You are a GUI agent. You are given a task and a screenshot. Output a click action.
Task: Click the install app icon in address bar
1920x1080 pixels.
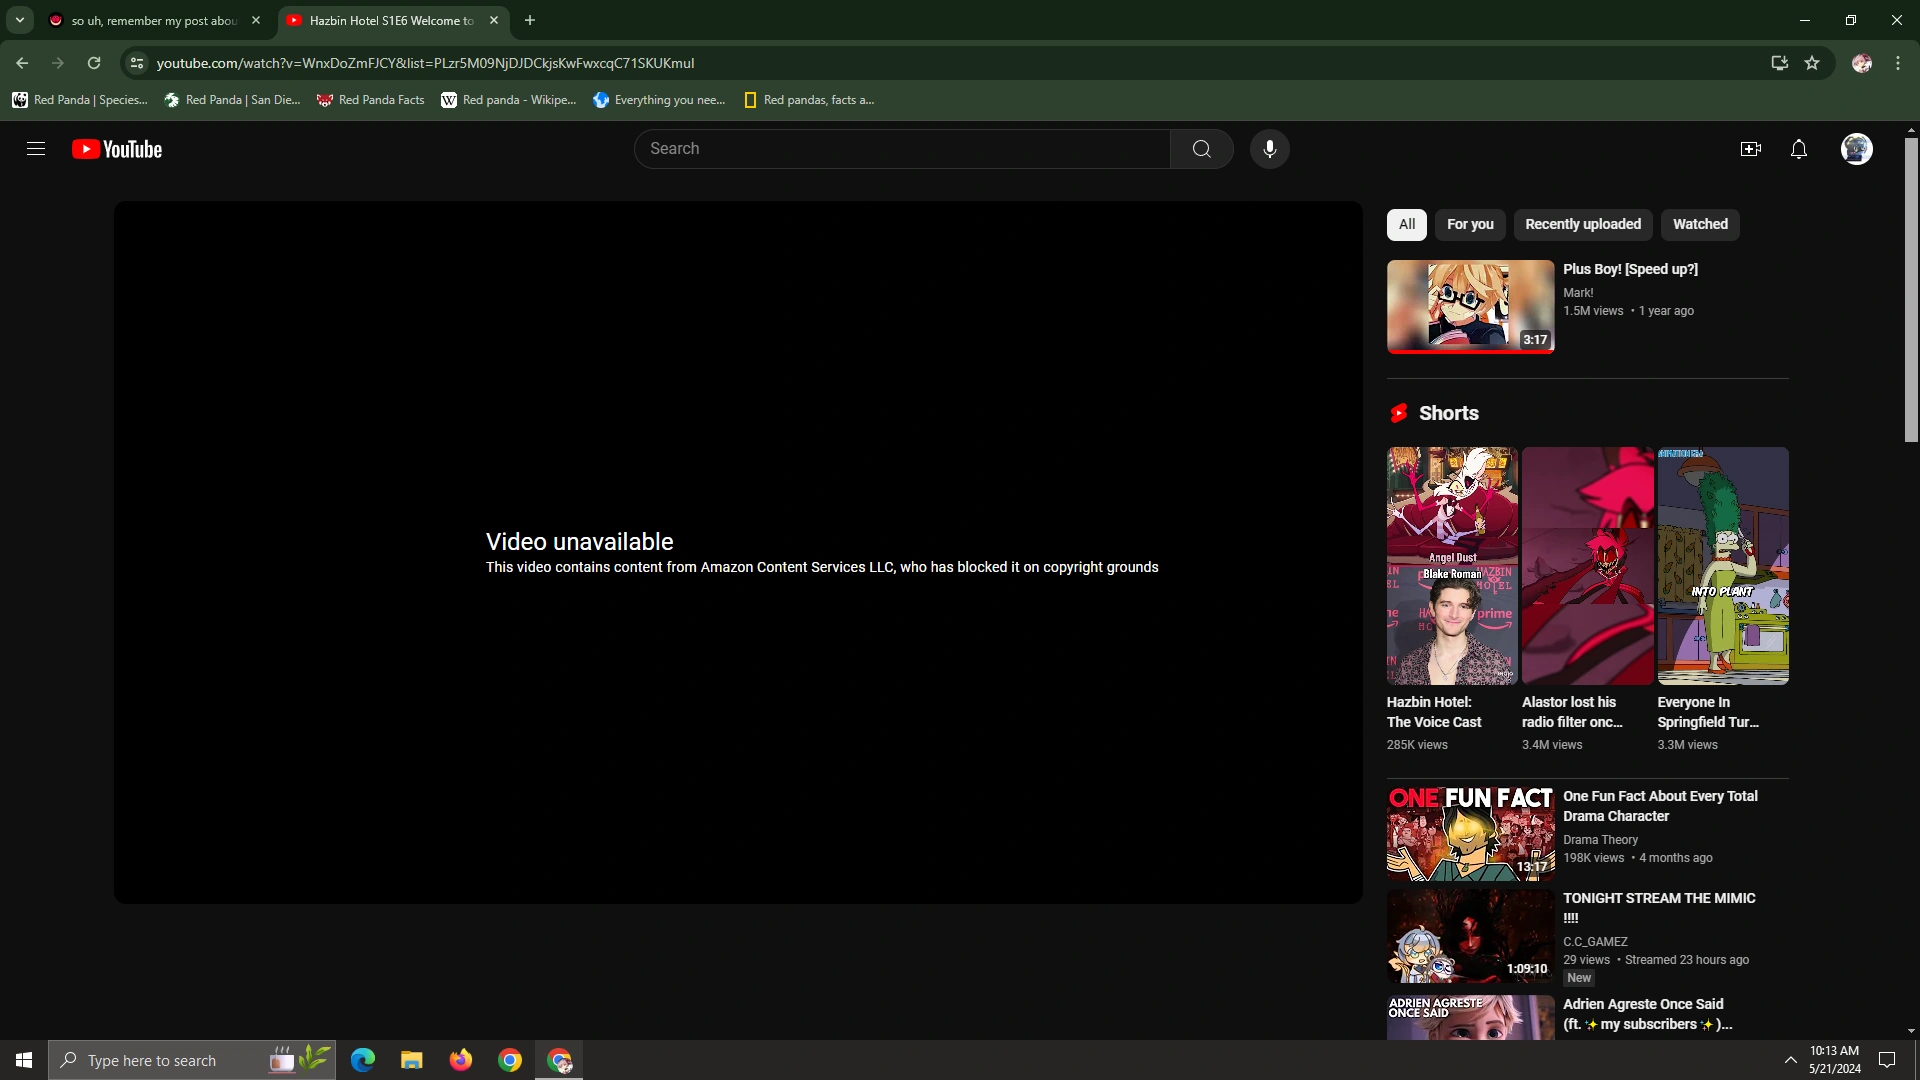tap(1779, 63)
